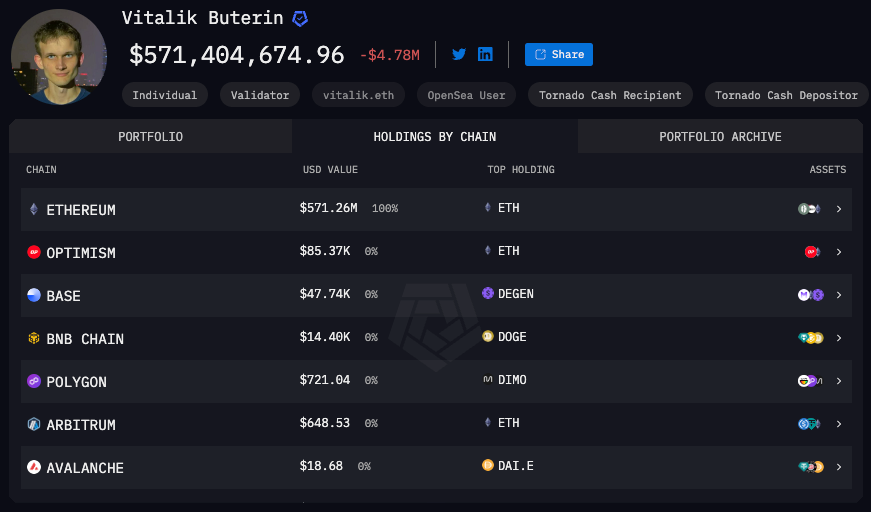871x512 pixels.
Task: Click the Avalanche chain logo icon
Action: (x=34, y=468)
